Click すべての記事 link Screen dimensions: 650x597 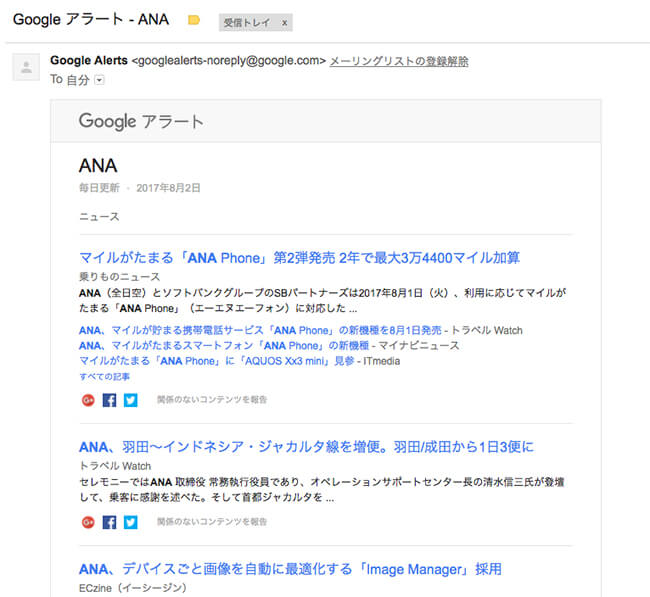coord(104,376)
